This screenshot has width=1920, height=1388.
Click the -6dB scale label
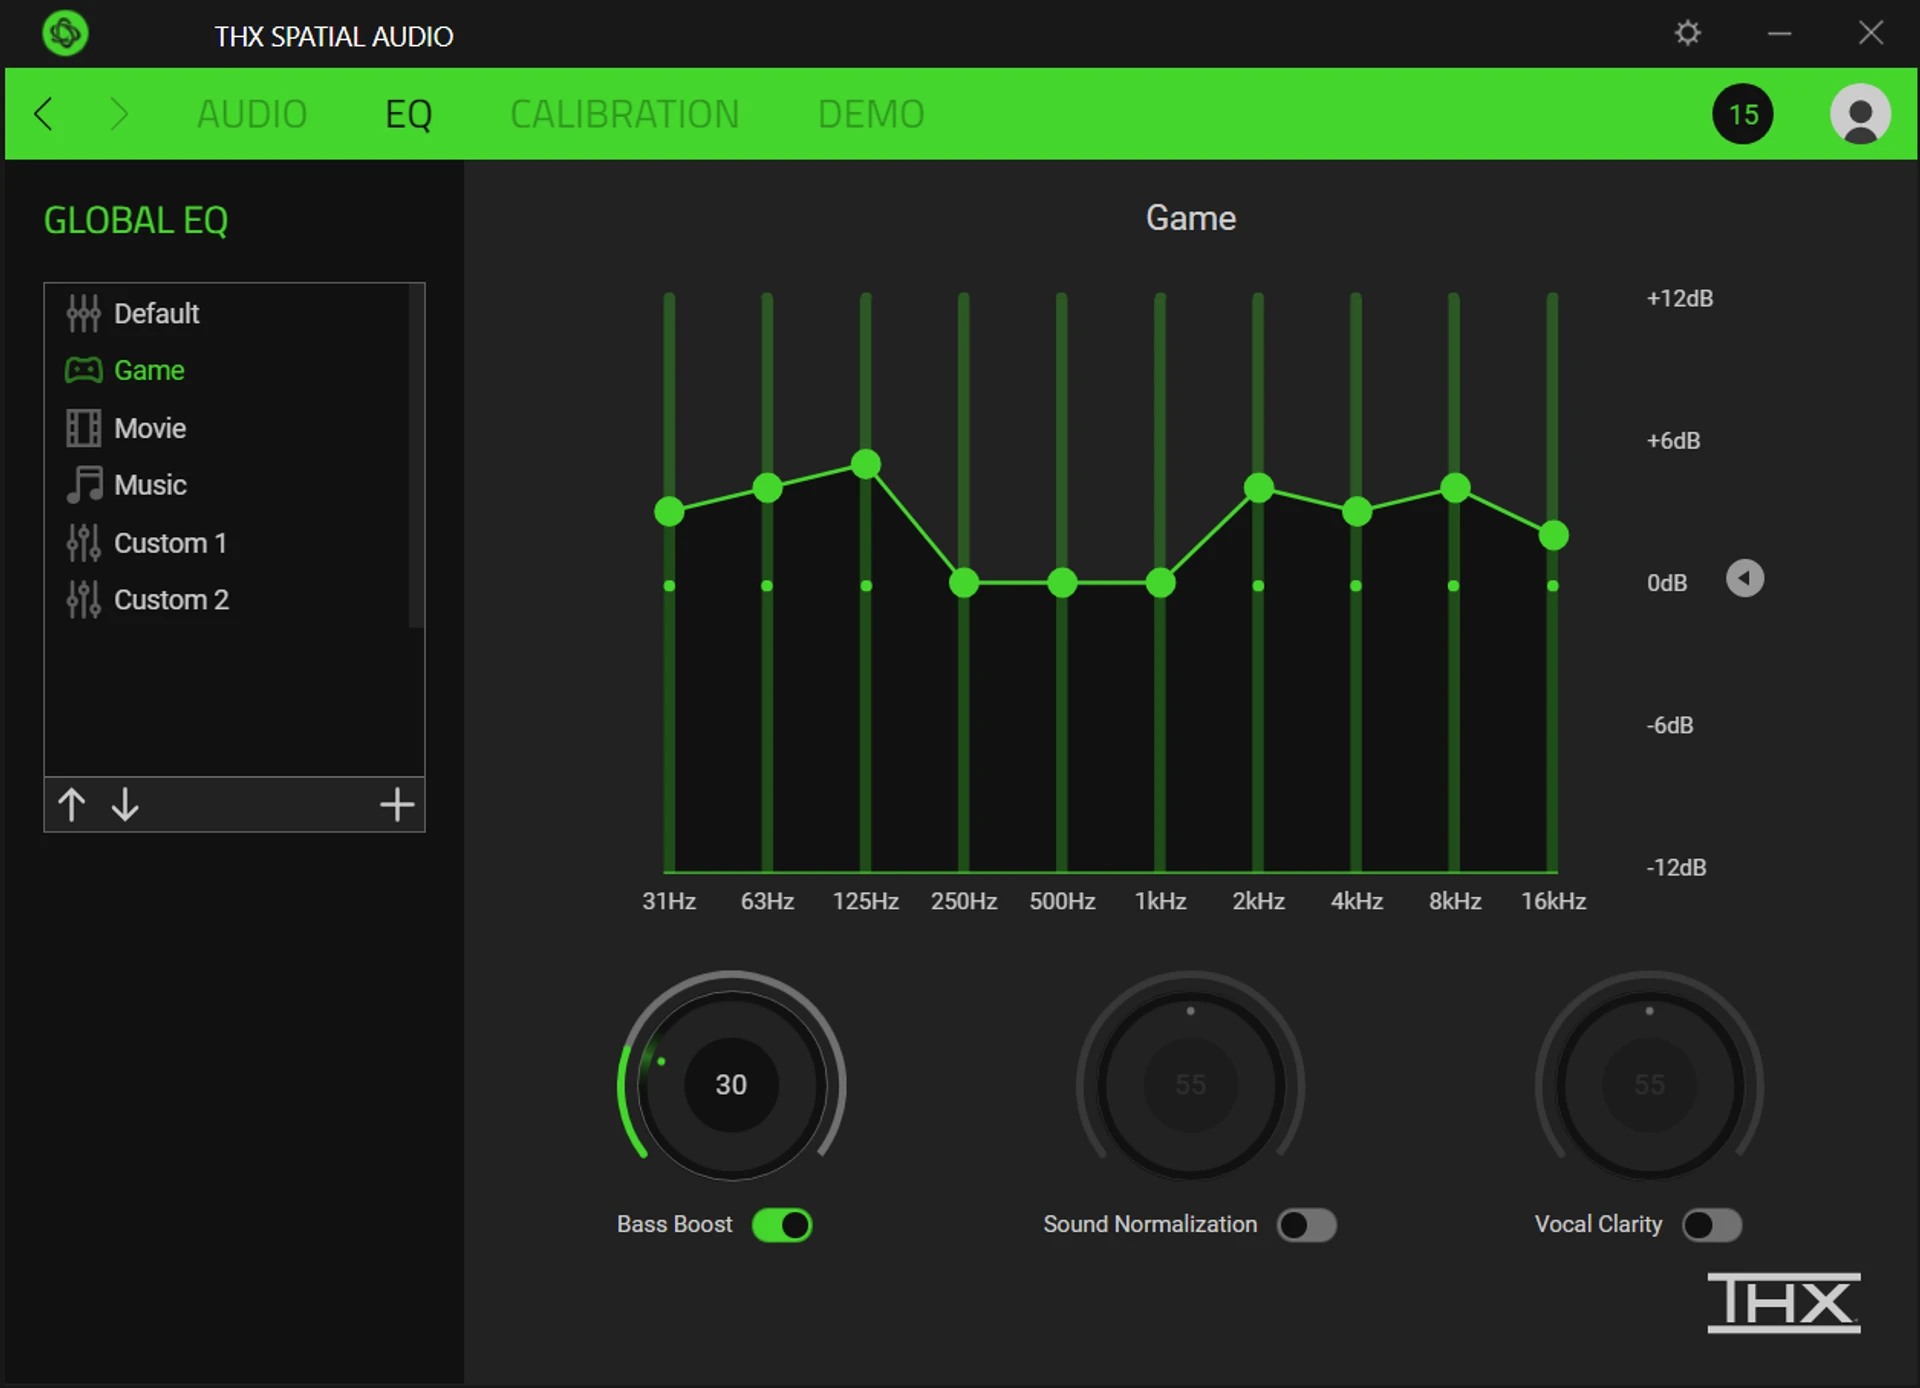1670,725
